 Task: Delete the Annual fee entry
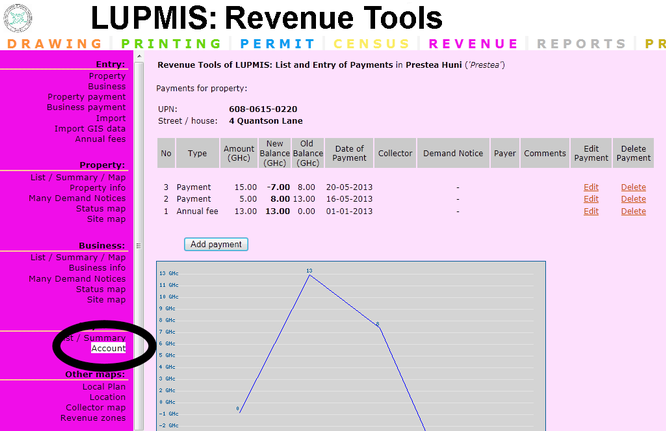pos(633,211)
